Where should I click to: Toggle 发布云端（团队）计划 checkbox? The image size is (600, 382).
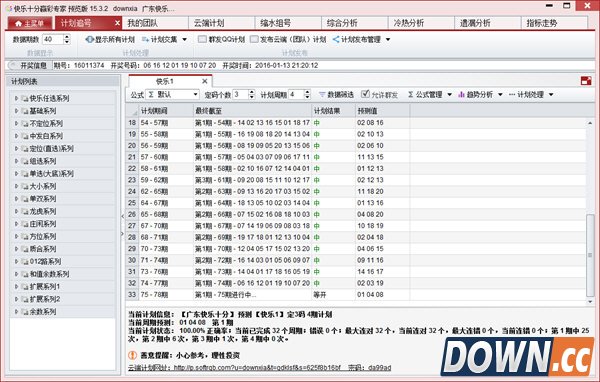[254, 39]
